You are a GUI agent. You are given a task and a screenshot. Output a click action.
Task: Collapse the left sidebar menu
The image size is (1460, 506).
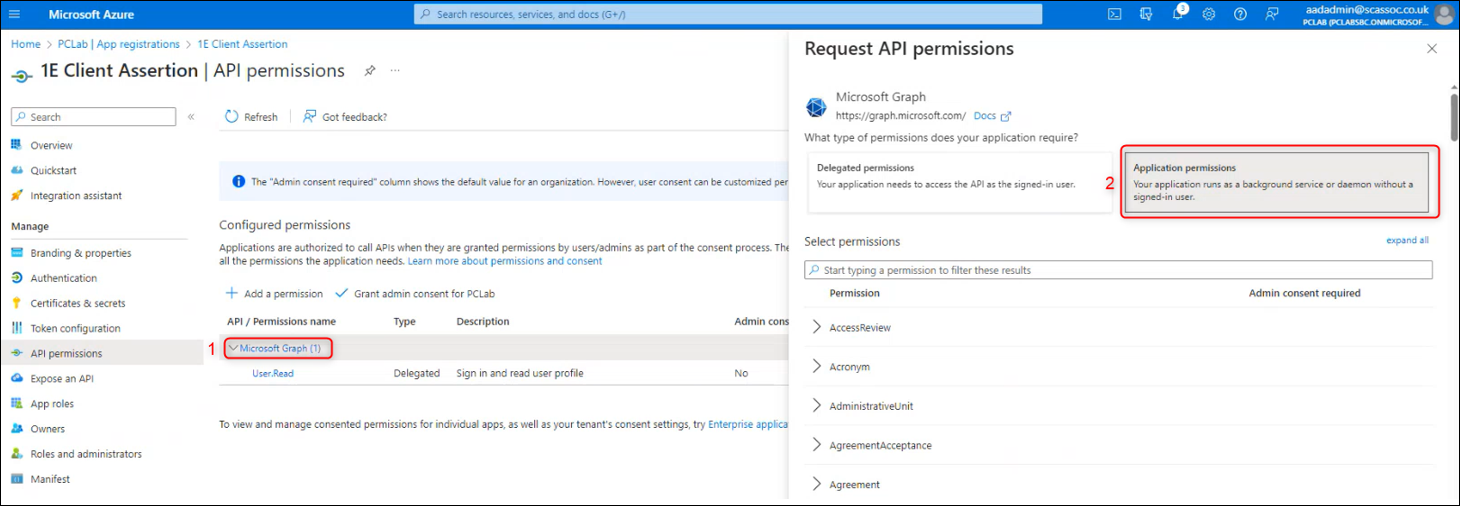[x=191, y=117]
